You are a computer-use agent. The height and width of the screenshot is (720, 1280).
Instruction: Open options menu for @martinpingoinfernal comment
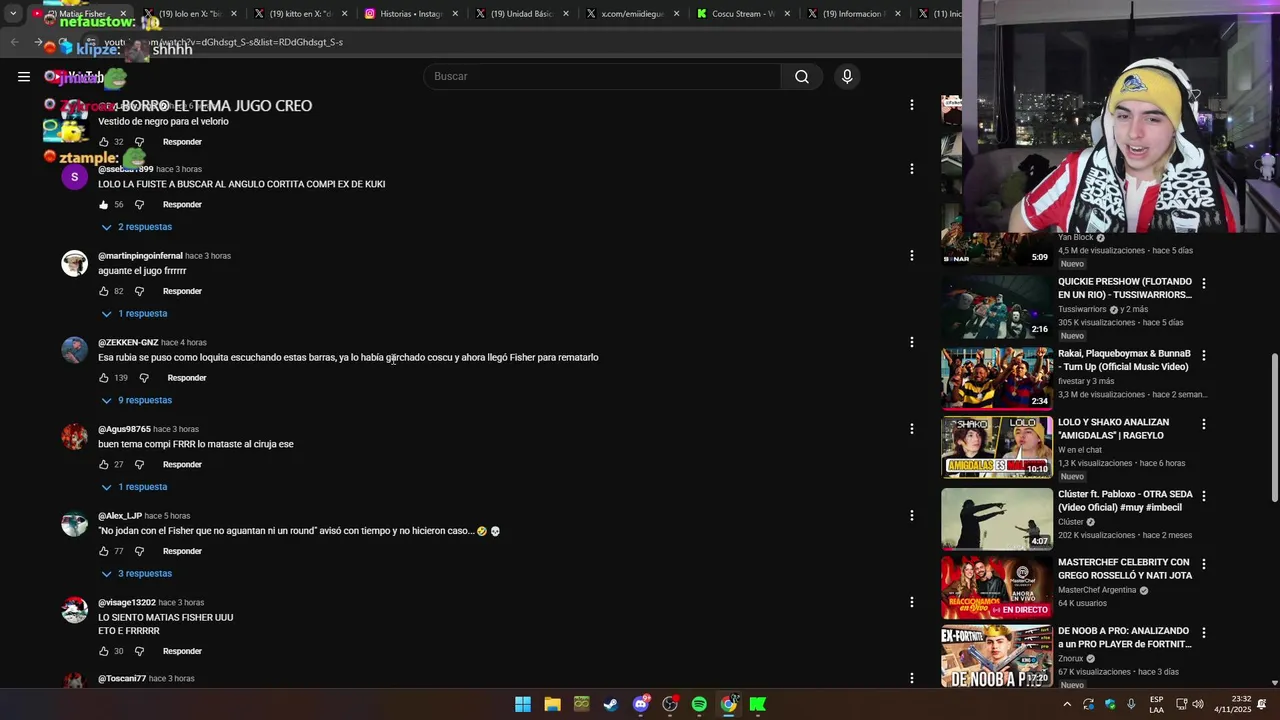pos(911,256)
